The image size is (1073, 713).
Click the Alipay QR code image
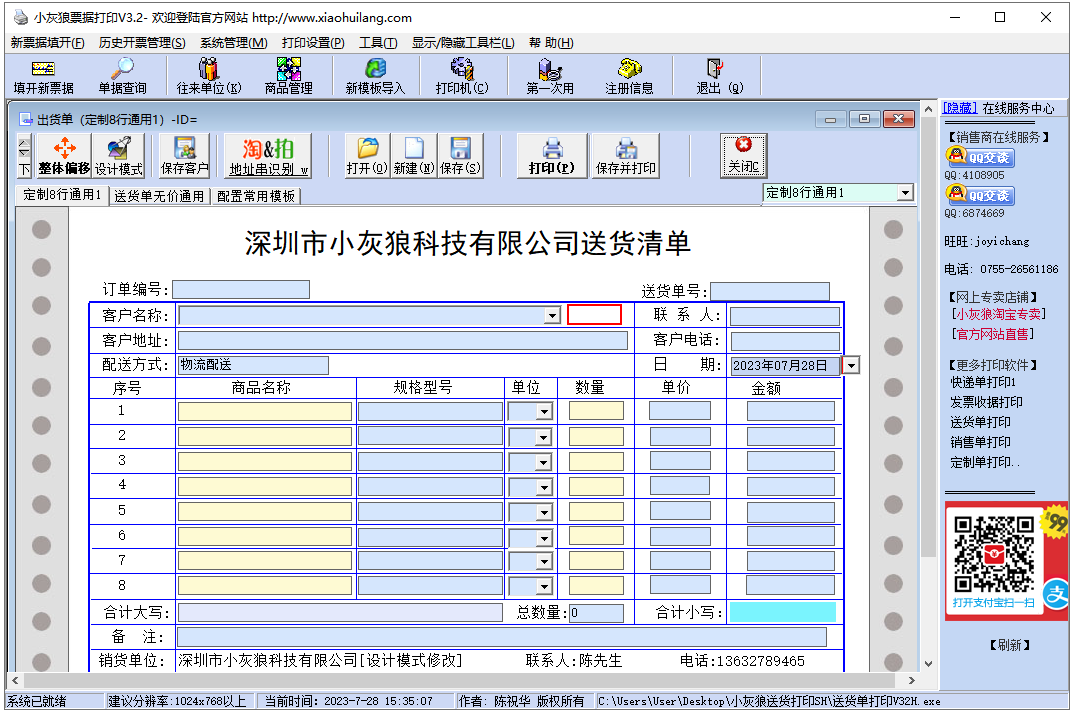(x=994, y=554)
